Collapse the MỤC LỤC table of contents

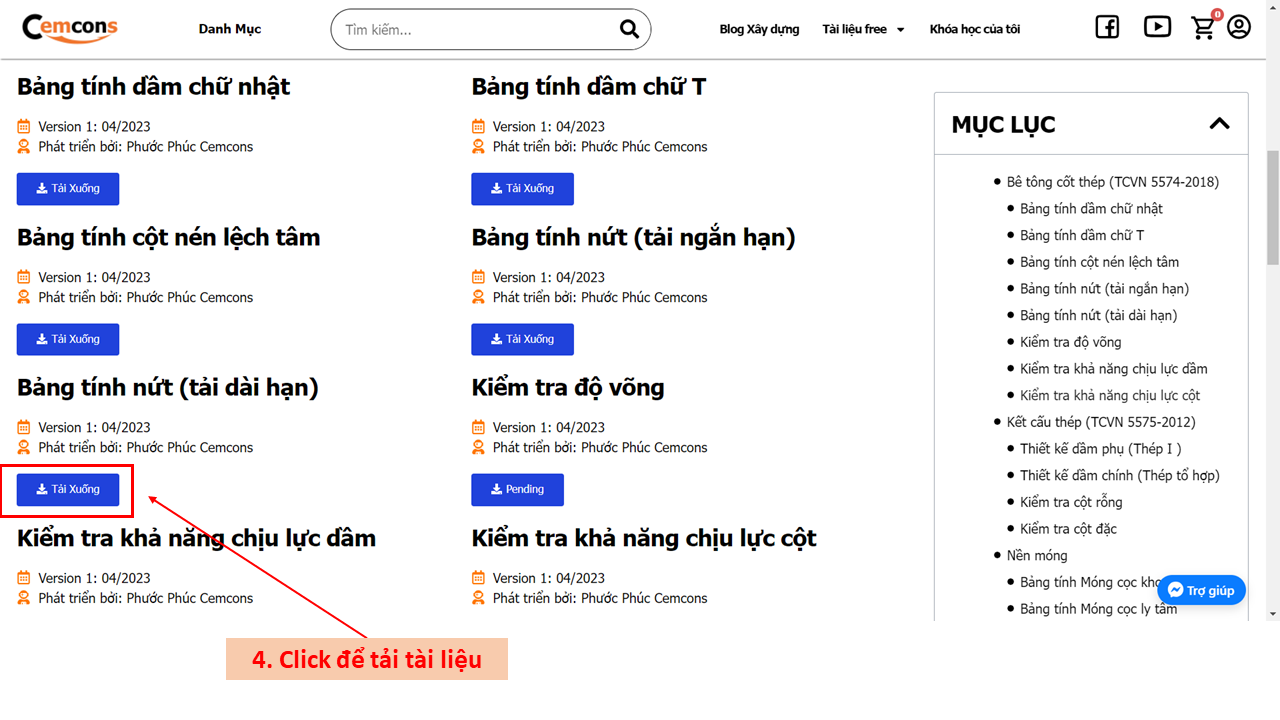pyautogui.click(x=1219, y=124)
